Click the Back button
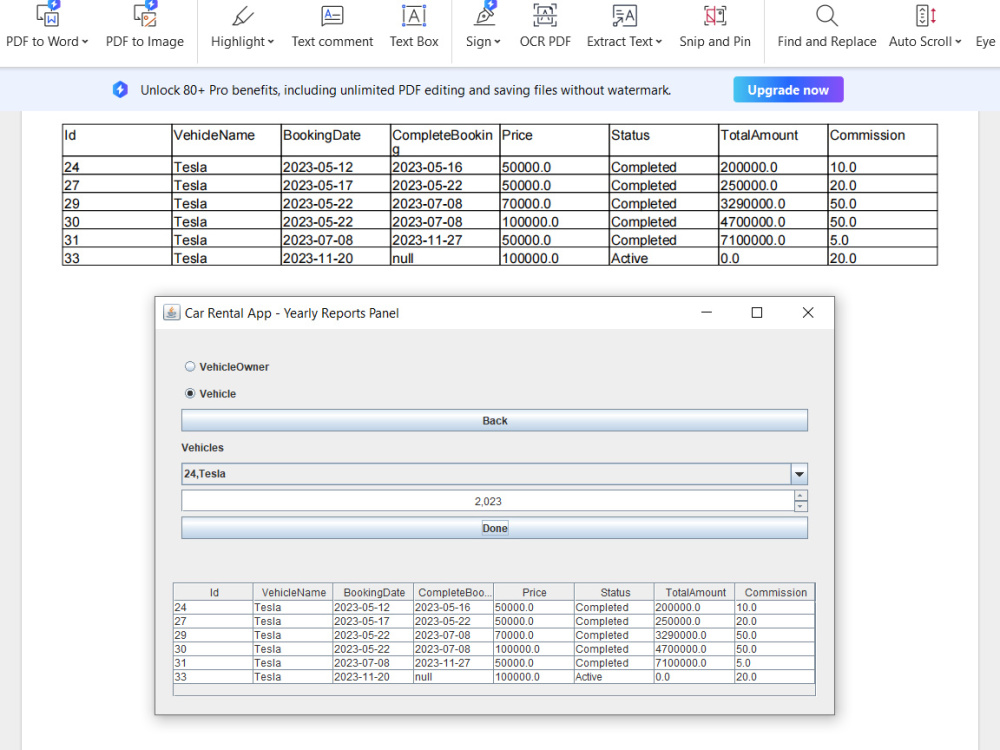This screenshot has width=1000, height=750. coord(494,421)
